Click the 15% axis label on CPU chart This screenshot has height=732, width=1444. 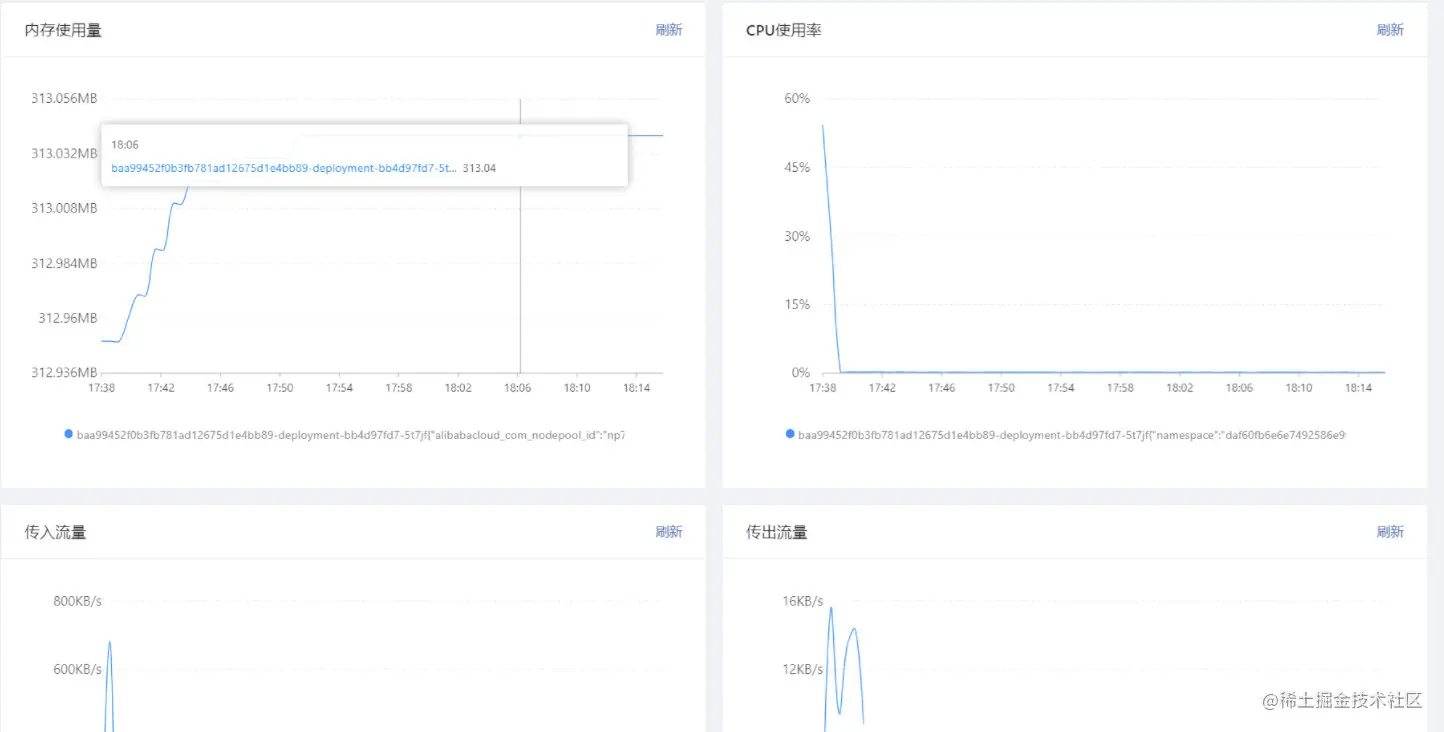pos(797,304)
